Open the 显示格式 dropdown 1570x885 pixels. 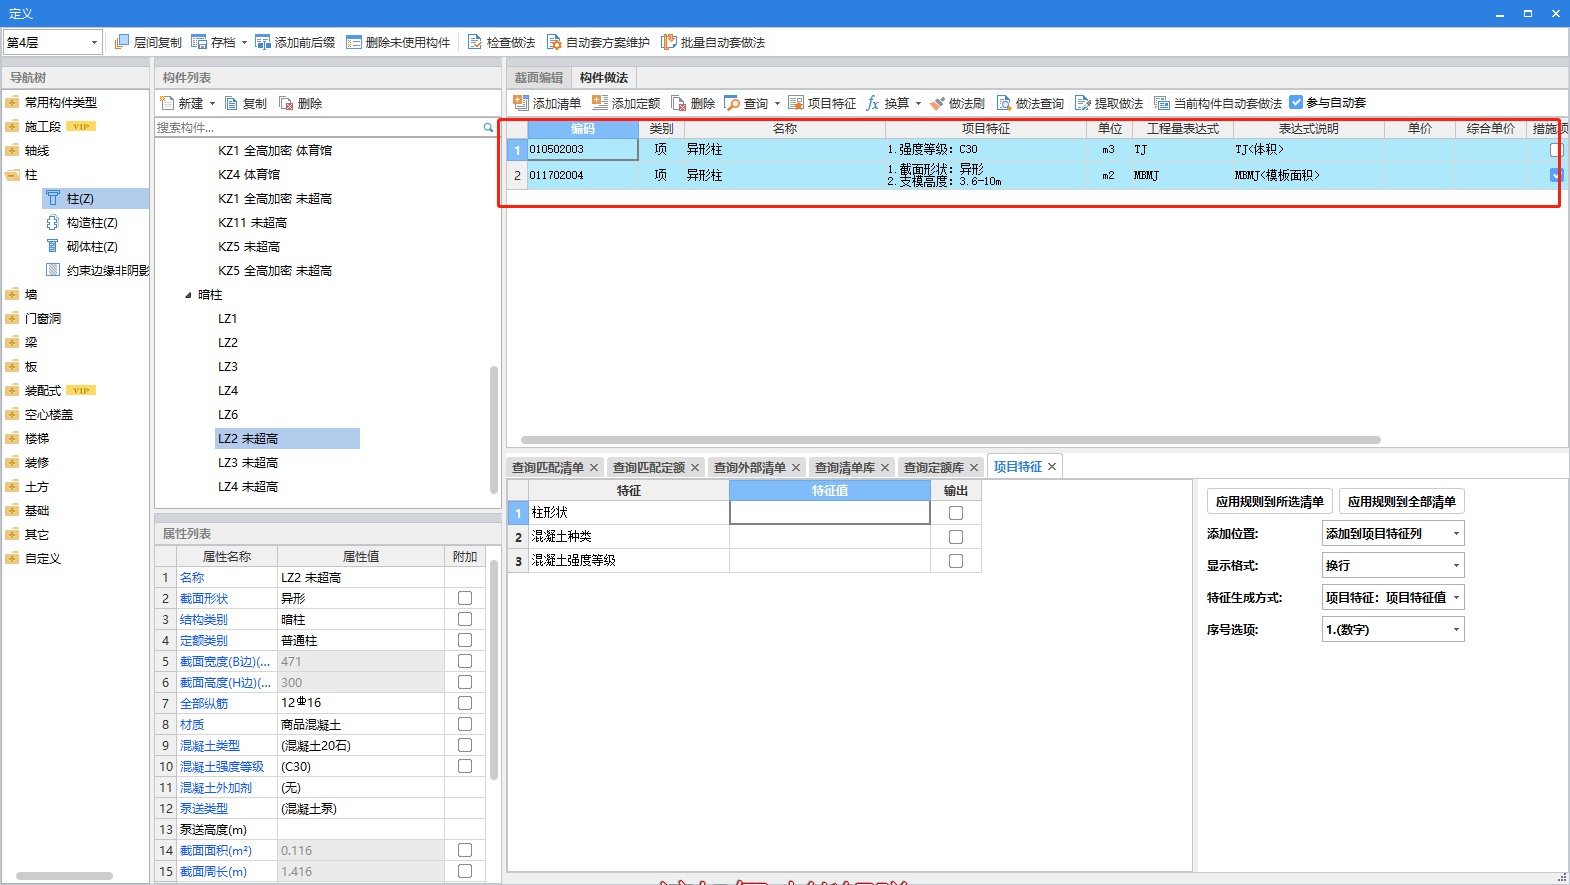click(1393, 566)
